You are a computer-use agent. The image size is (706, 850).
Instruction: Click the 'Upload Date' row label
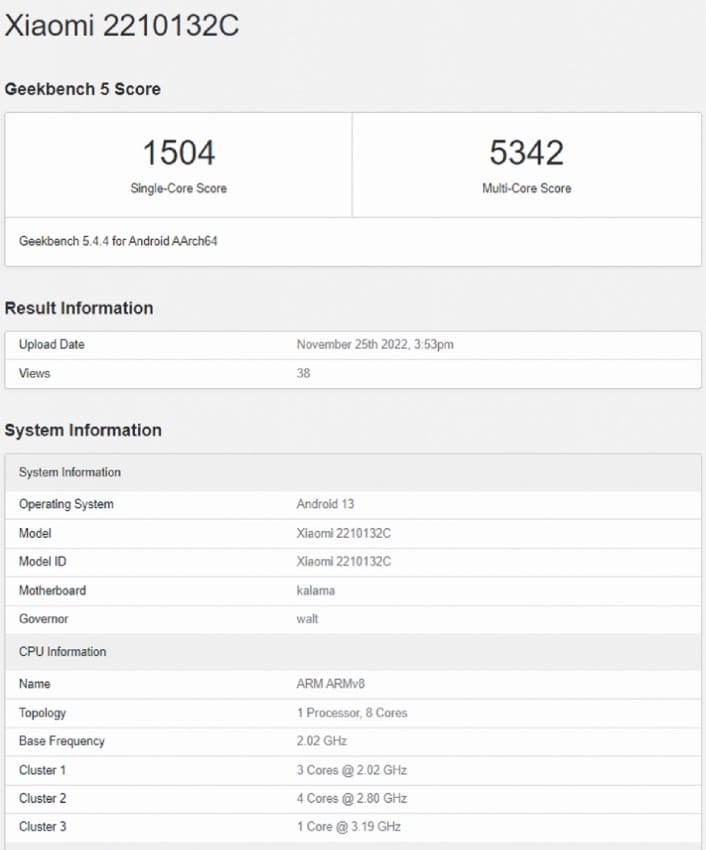pos(52,344)
